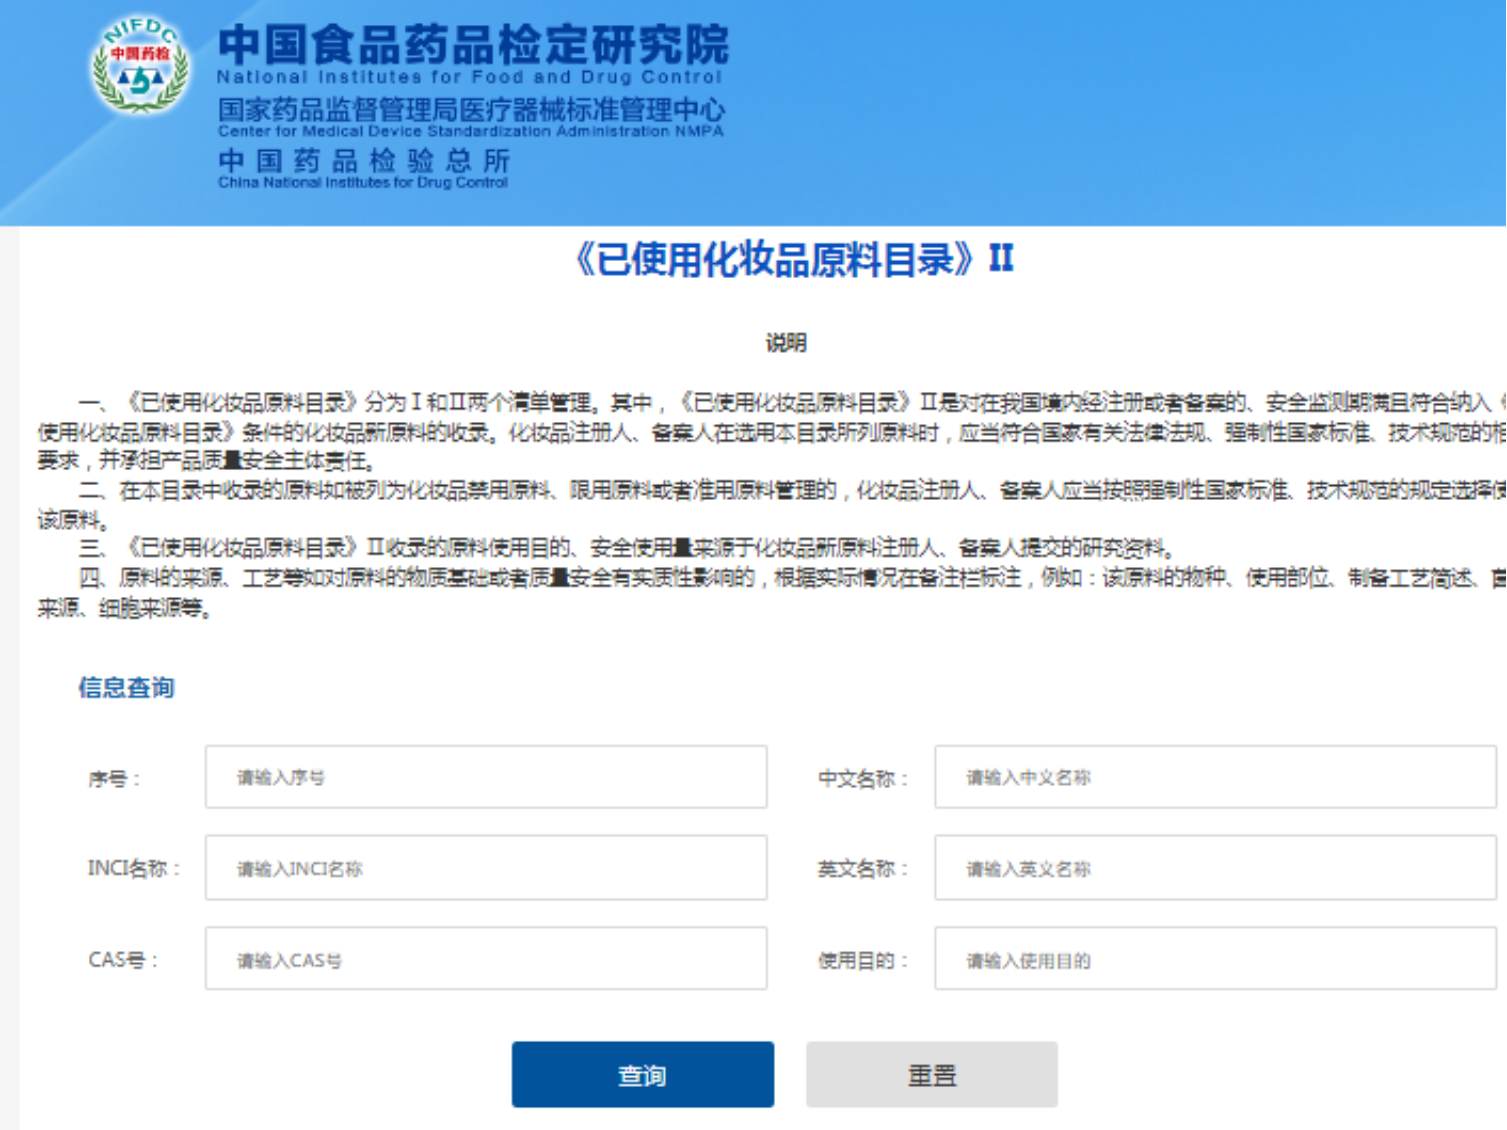Screen dimensions: 1507x1130
Task: Click the INCI名称 input field
Action: pos(485,867)
